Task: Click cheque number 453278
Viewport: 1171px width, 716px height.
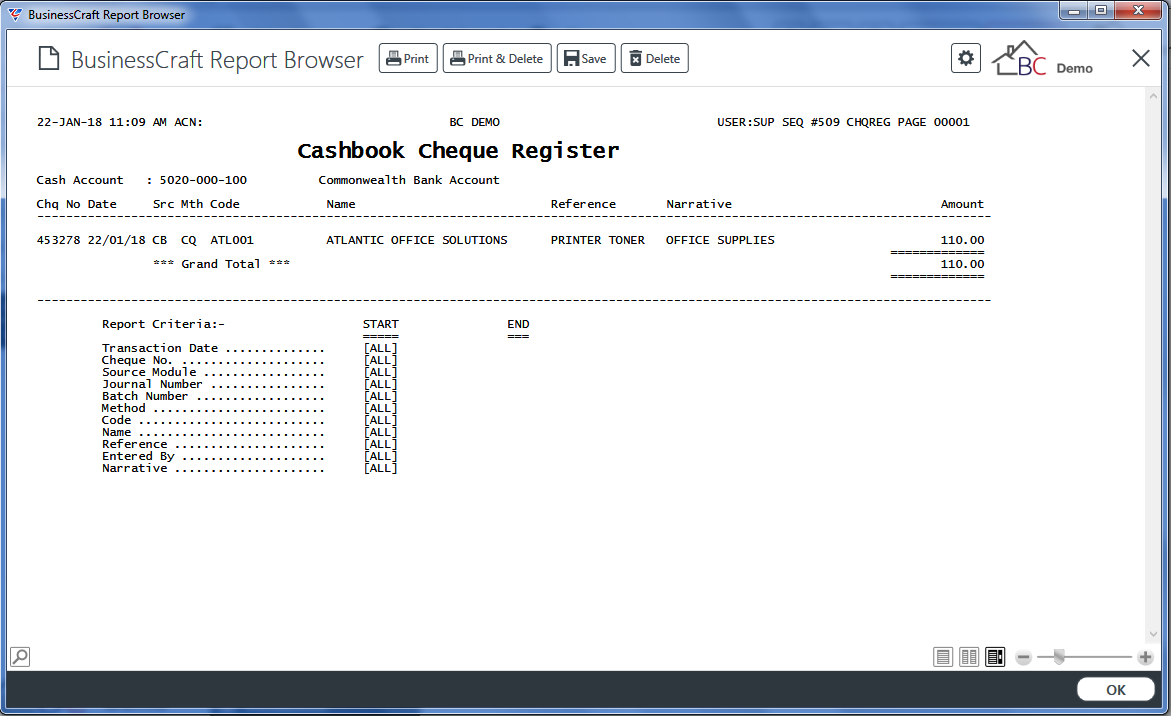Action: point(58,240)
